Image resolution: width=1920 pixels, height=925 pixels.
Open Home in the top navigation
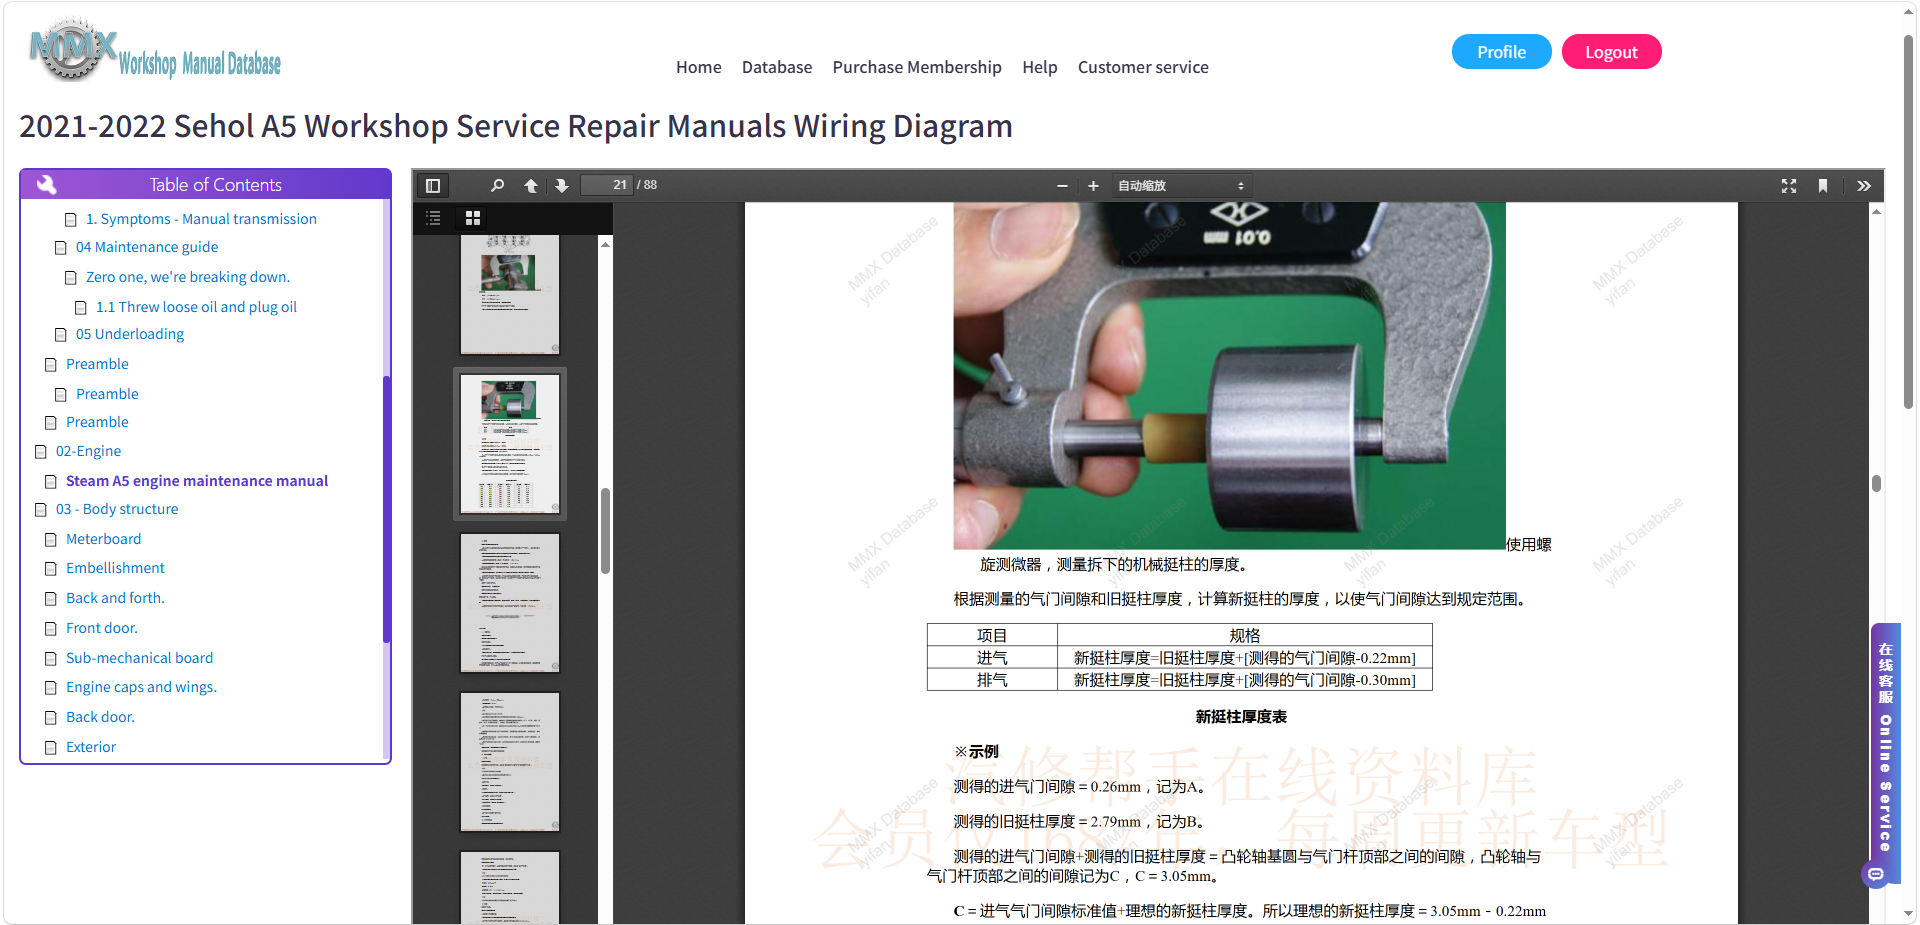pyautogui.click(x=698, y=67)
